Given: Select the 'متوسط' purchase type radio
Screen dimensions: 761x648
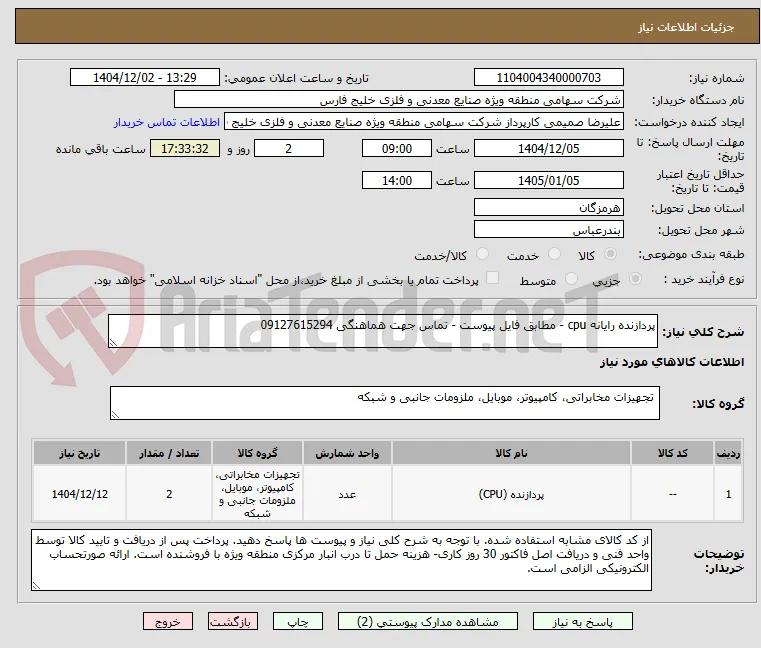Looking at the screenshot, I should [572, 279].
